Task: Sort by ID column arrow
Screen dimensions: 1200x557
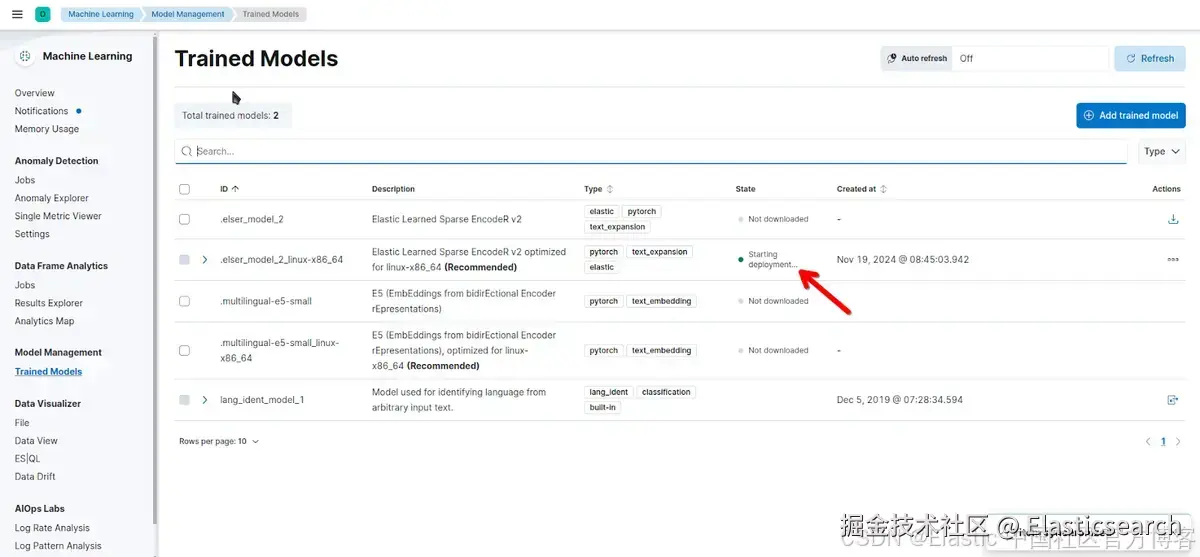Action: tap(235, 189)
